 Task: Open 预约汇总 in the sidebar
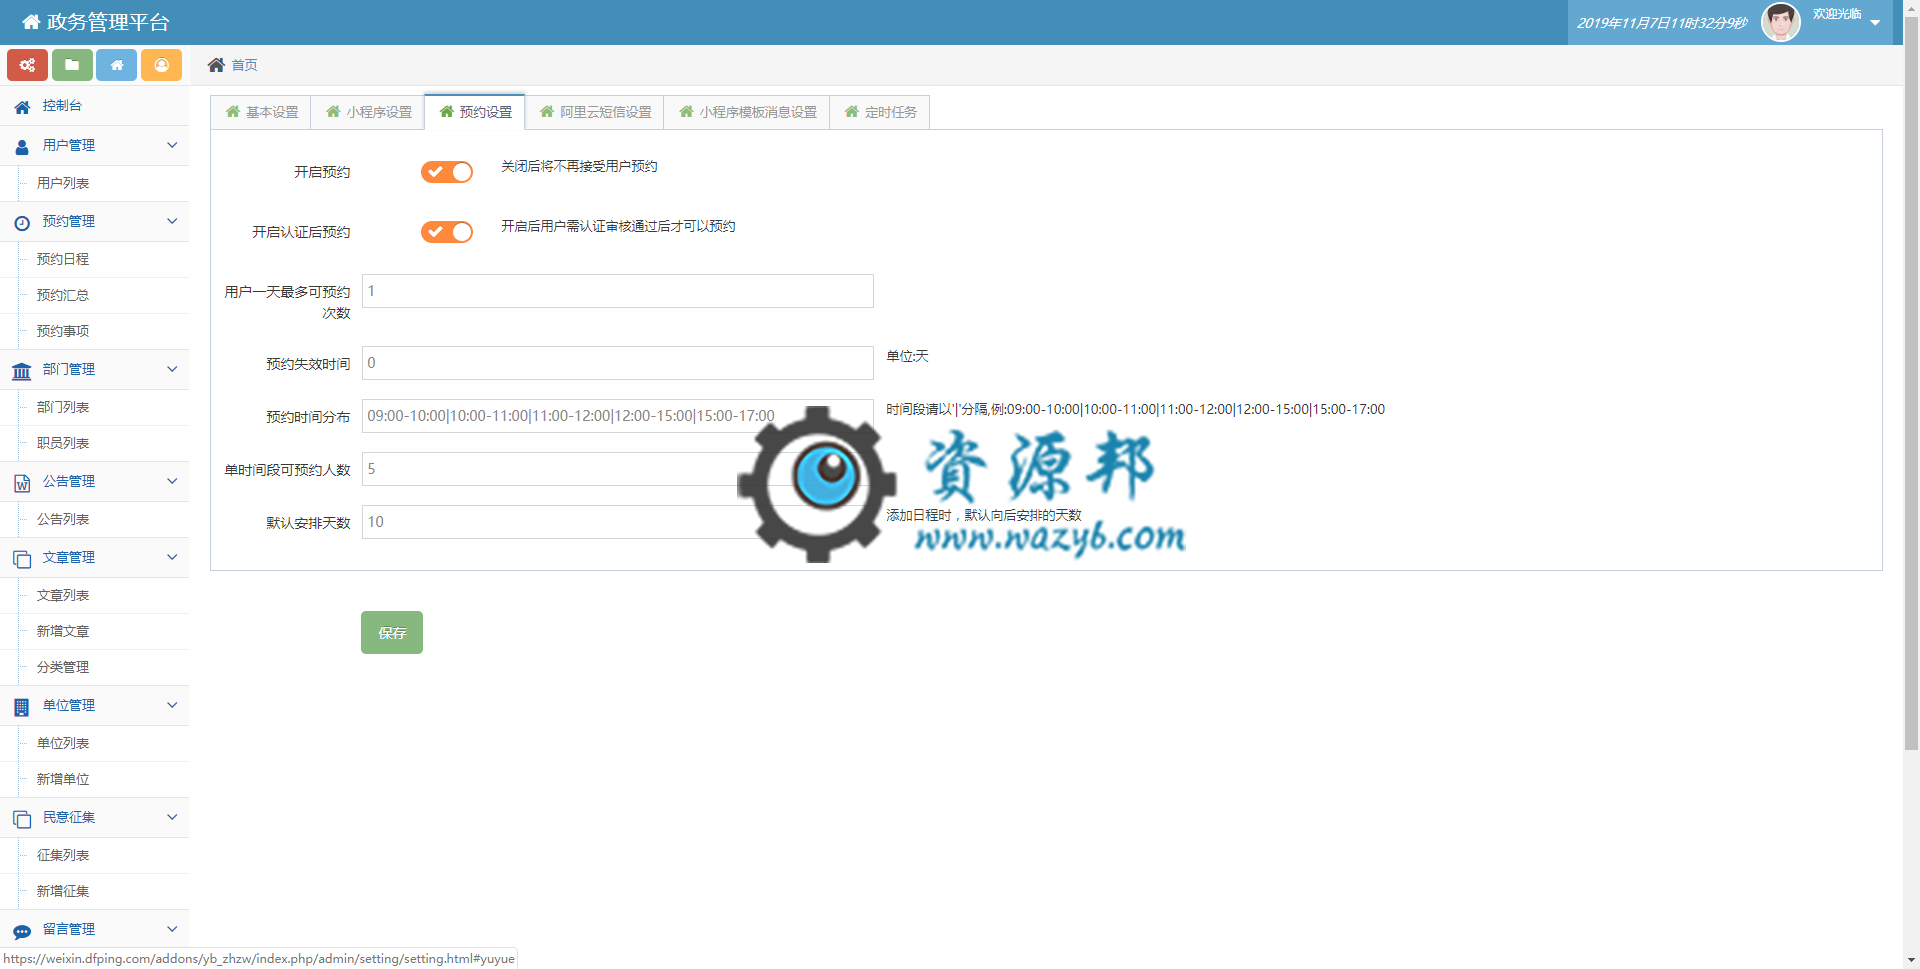[63, 295]
